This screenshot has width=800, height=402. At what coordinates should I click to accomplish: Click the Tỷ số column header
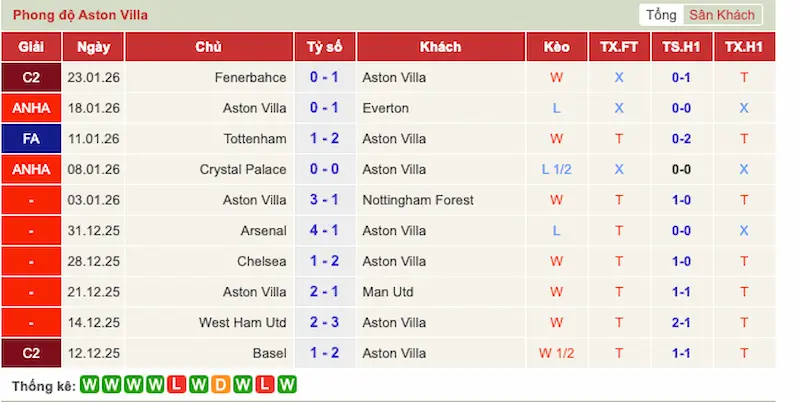point(324,47)
